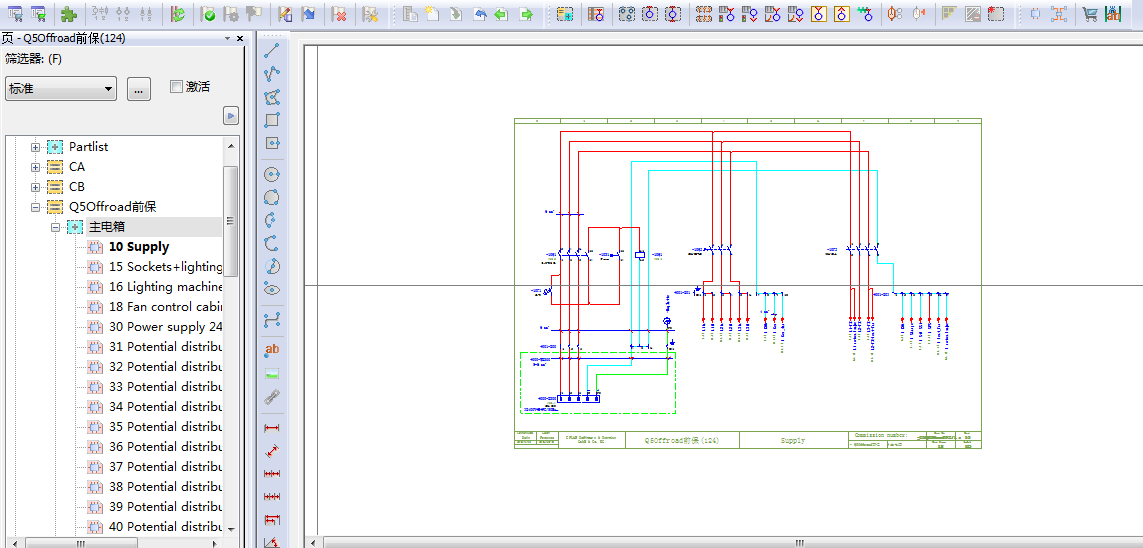Go to previous page with green left arrow

coord(501,13)
